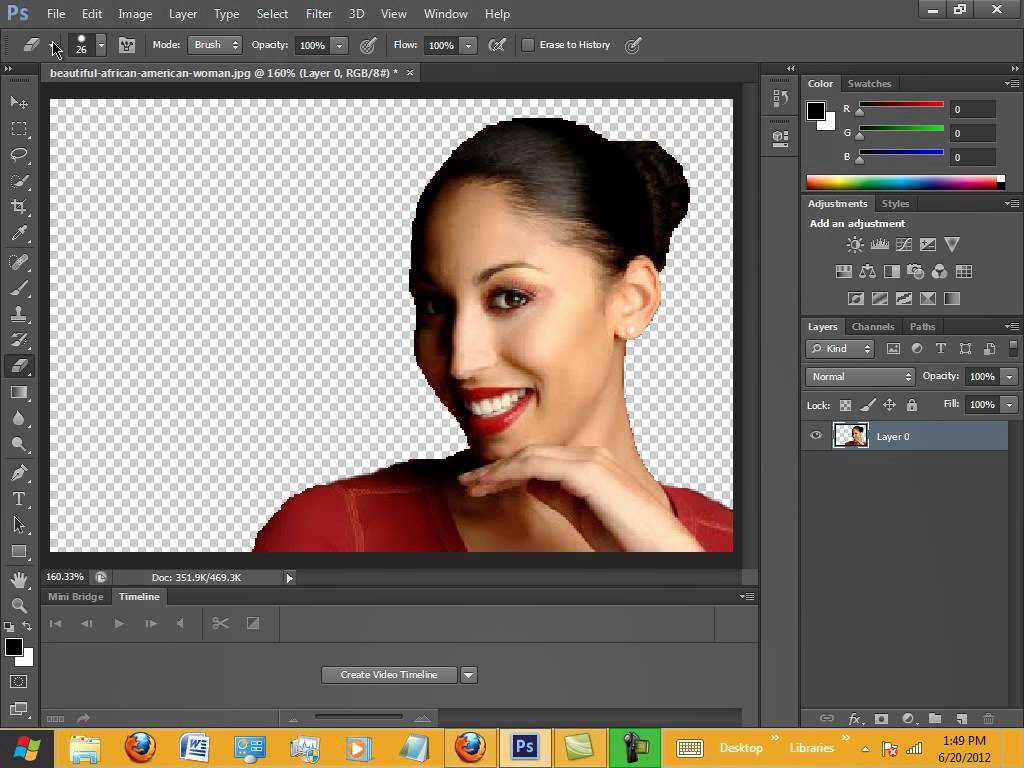The width and height of the screenshot is (1024, 768).
Task: Switch to the Swatches tab
Action: (869, 84)
